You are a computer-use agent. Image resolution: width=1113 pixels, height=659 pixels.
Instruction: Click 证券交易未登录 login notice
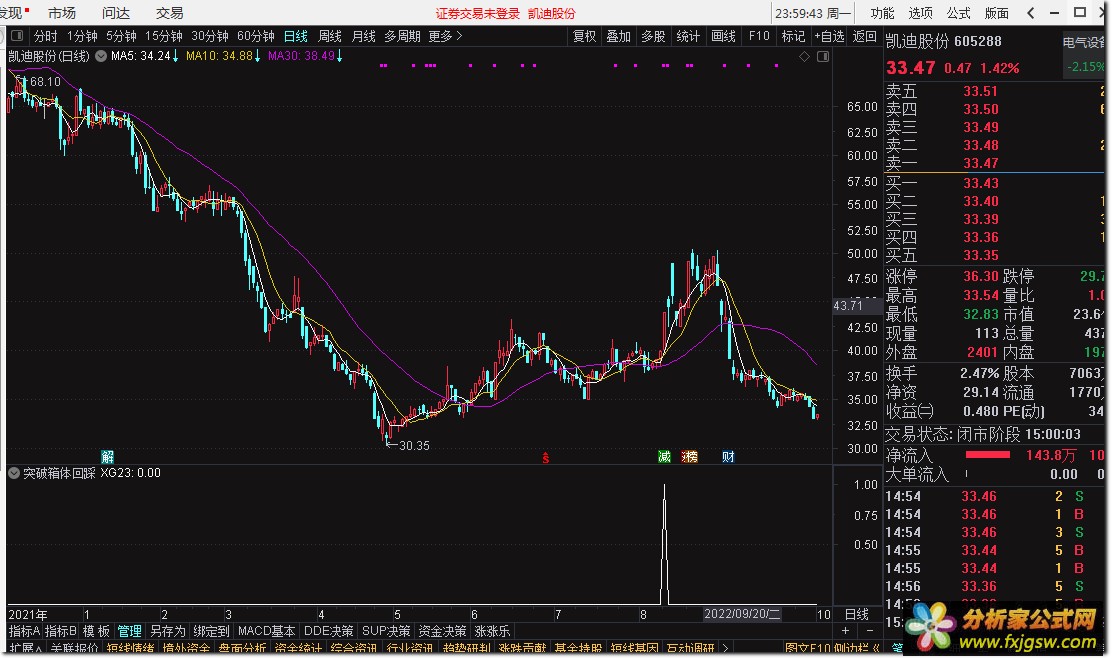478,13
